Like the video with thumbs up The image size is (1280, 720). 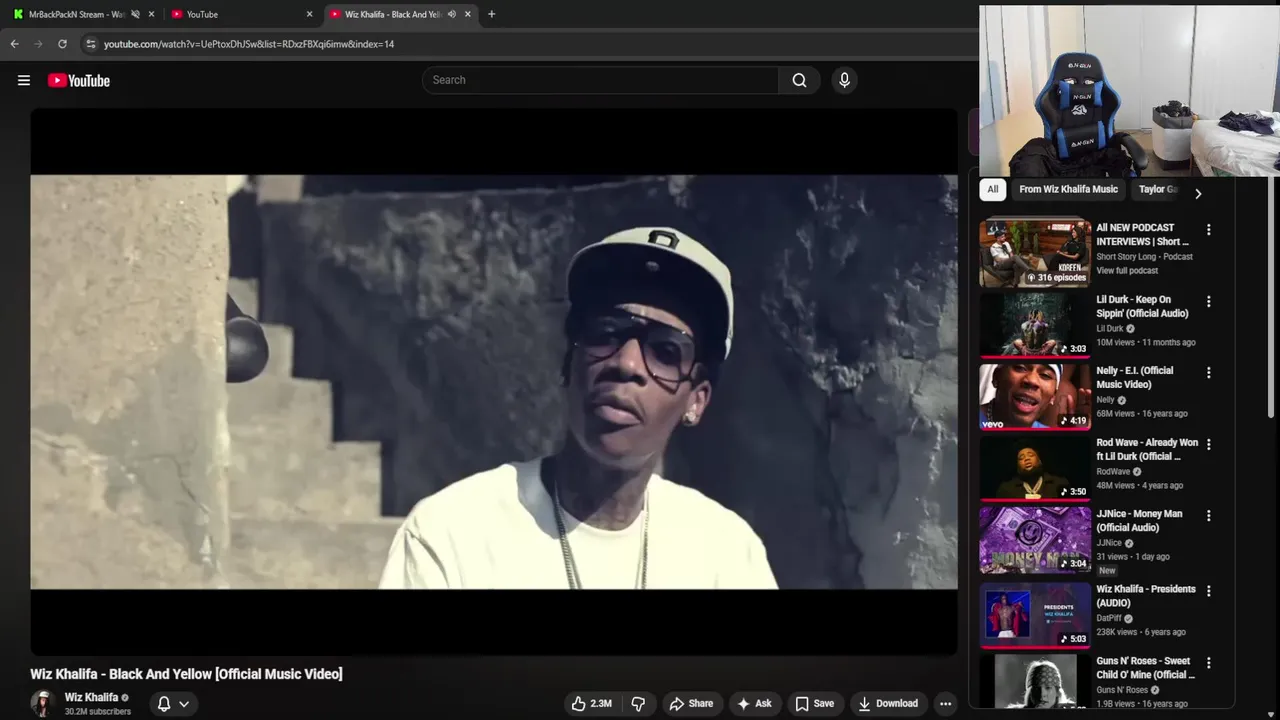(591, 704)
